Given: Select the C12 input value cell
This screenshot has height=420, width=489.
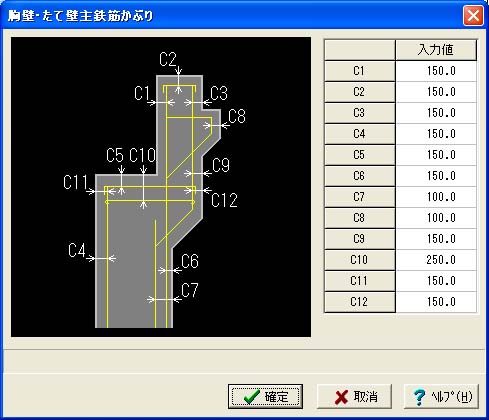Looking at the screenshot, I should (436, 302).
